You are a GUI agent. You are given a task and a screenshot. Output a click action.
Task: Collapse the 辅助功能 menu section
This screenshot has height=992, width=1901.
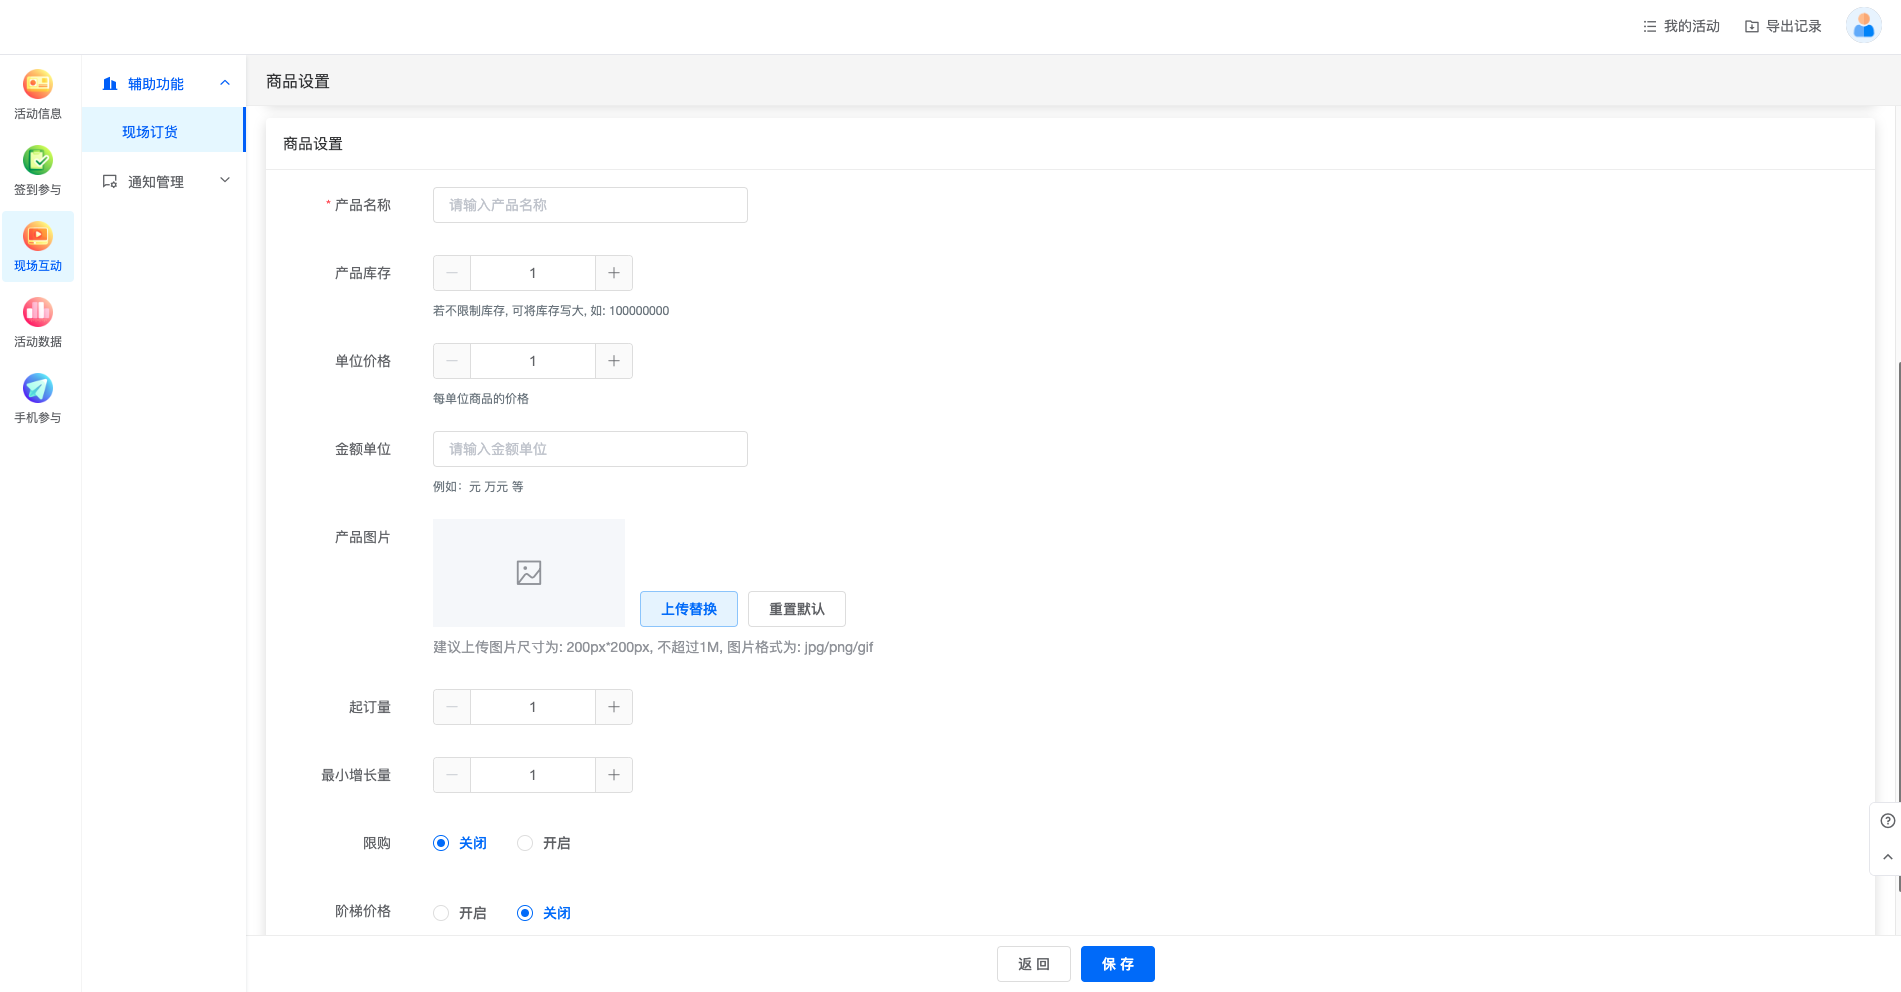(225, 84)
